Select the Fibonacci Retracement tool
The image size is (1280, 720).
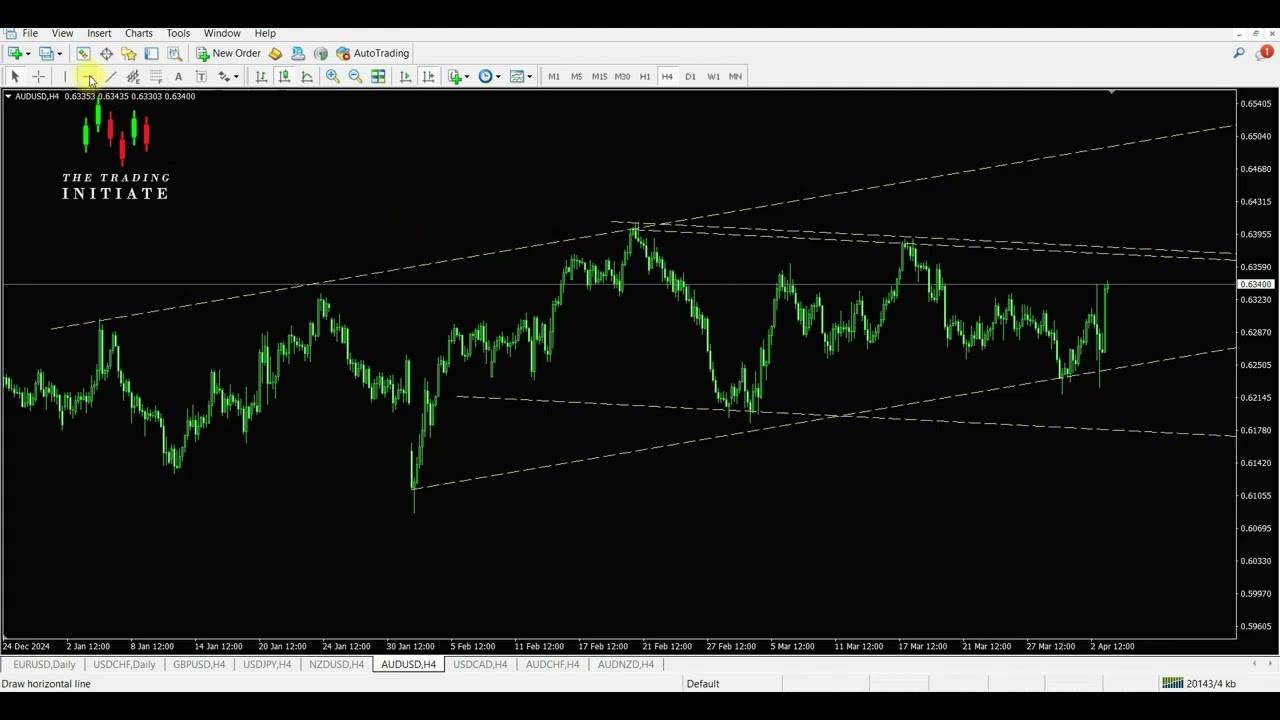155,77
